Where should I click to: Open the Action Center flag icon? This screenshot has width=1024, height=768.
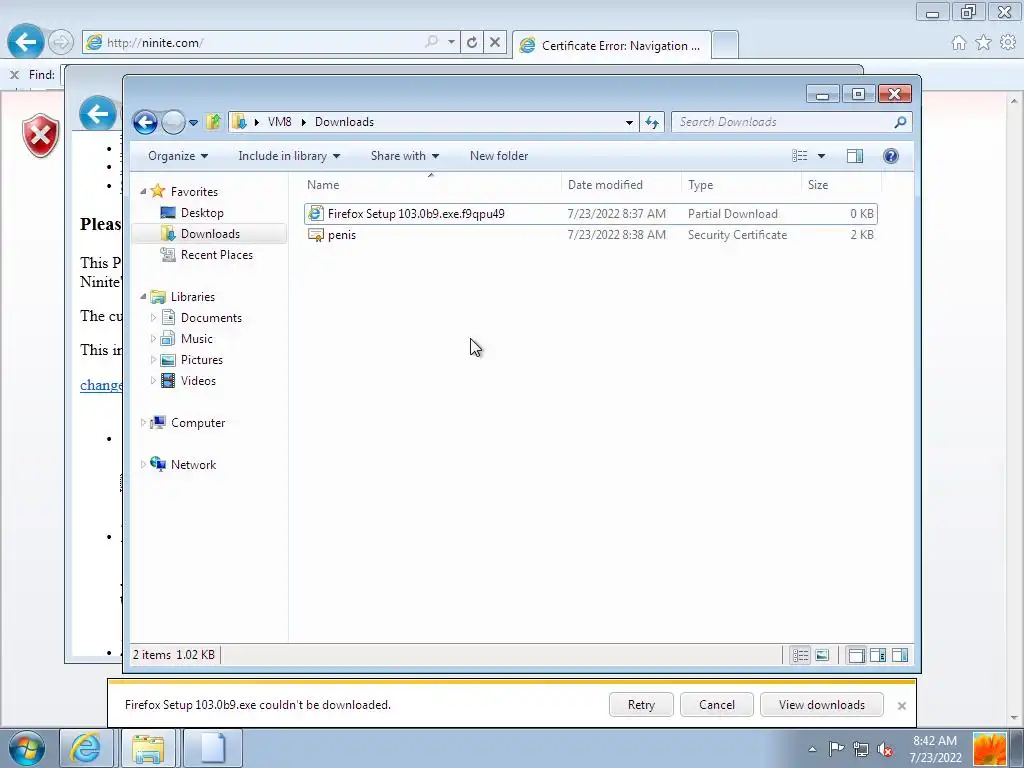(836, 749)
